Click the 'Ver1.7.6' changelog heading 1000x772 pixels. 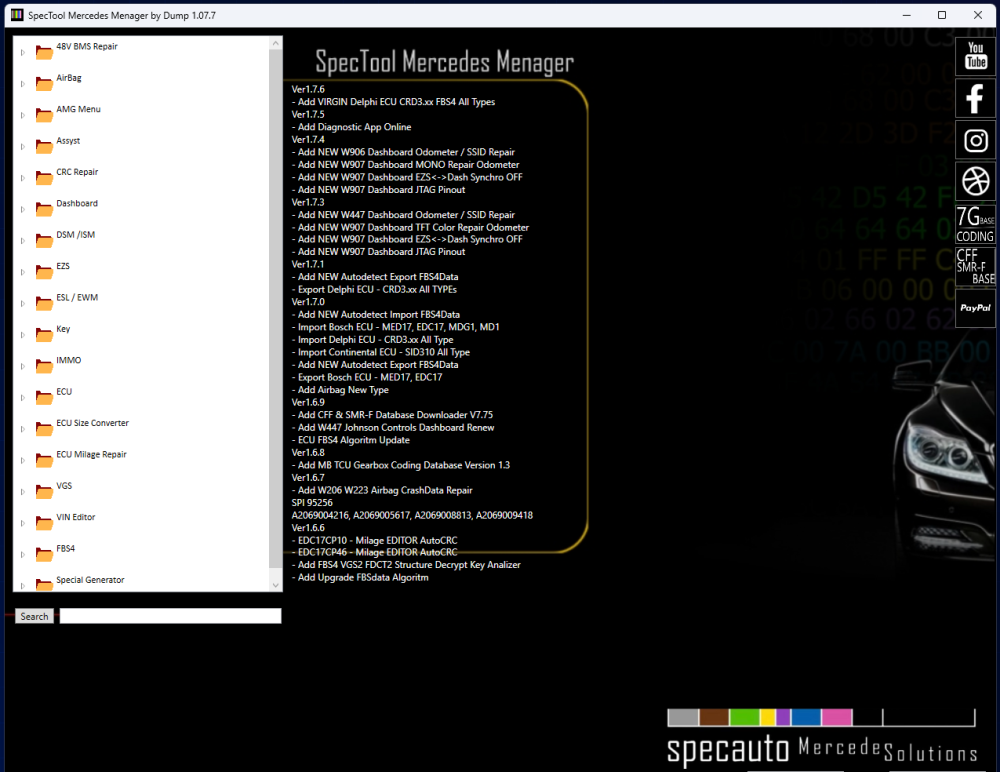coord(308,89)
